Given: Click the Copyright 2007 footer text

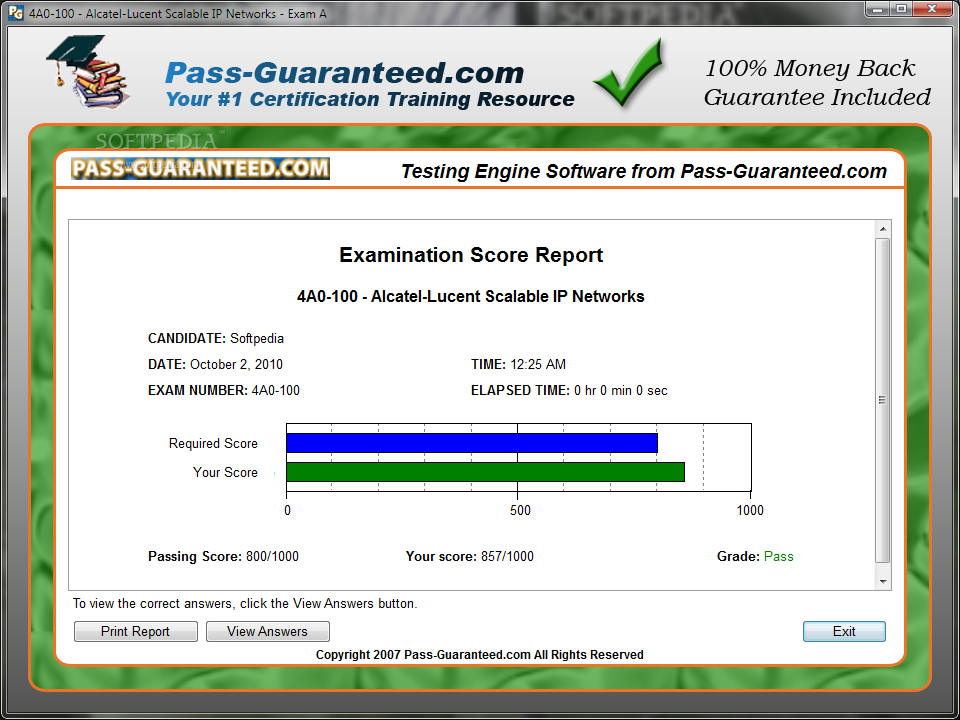Looking at the screenshot, I should [479, 654].
